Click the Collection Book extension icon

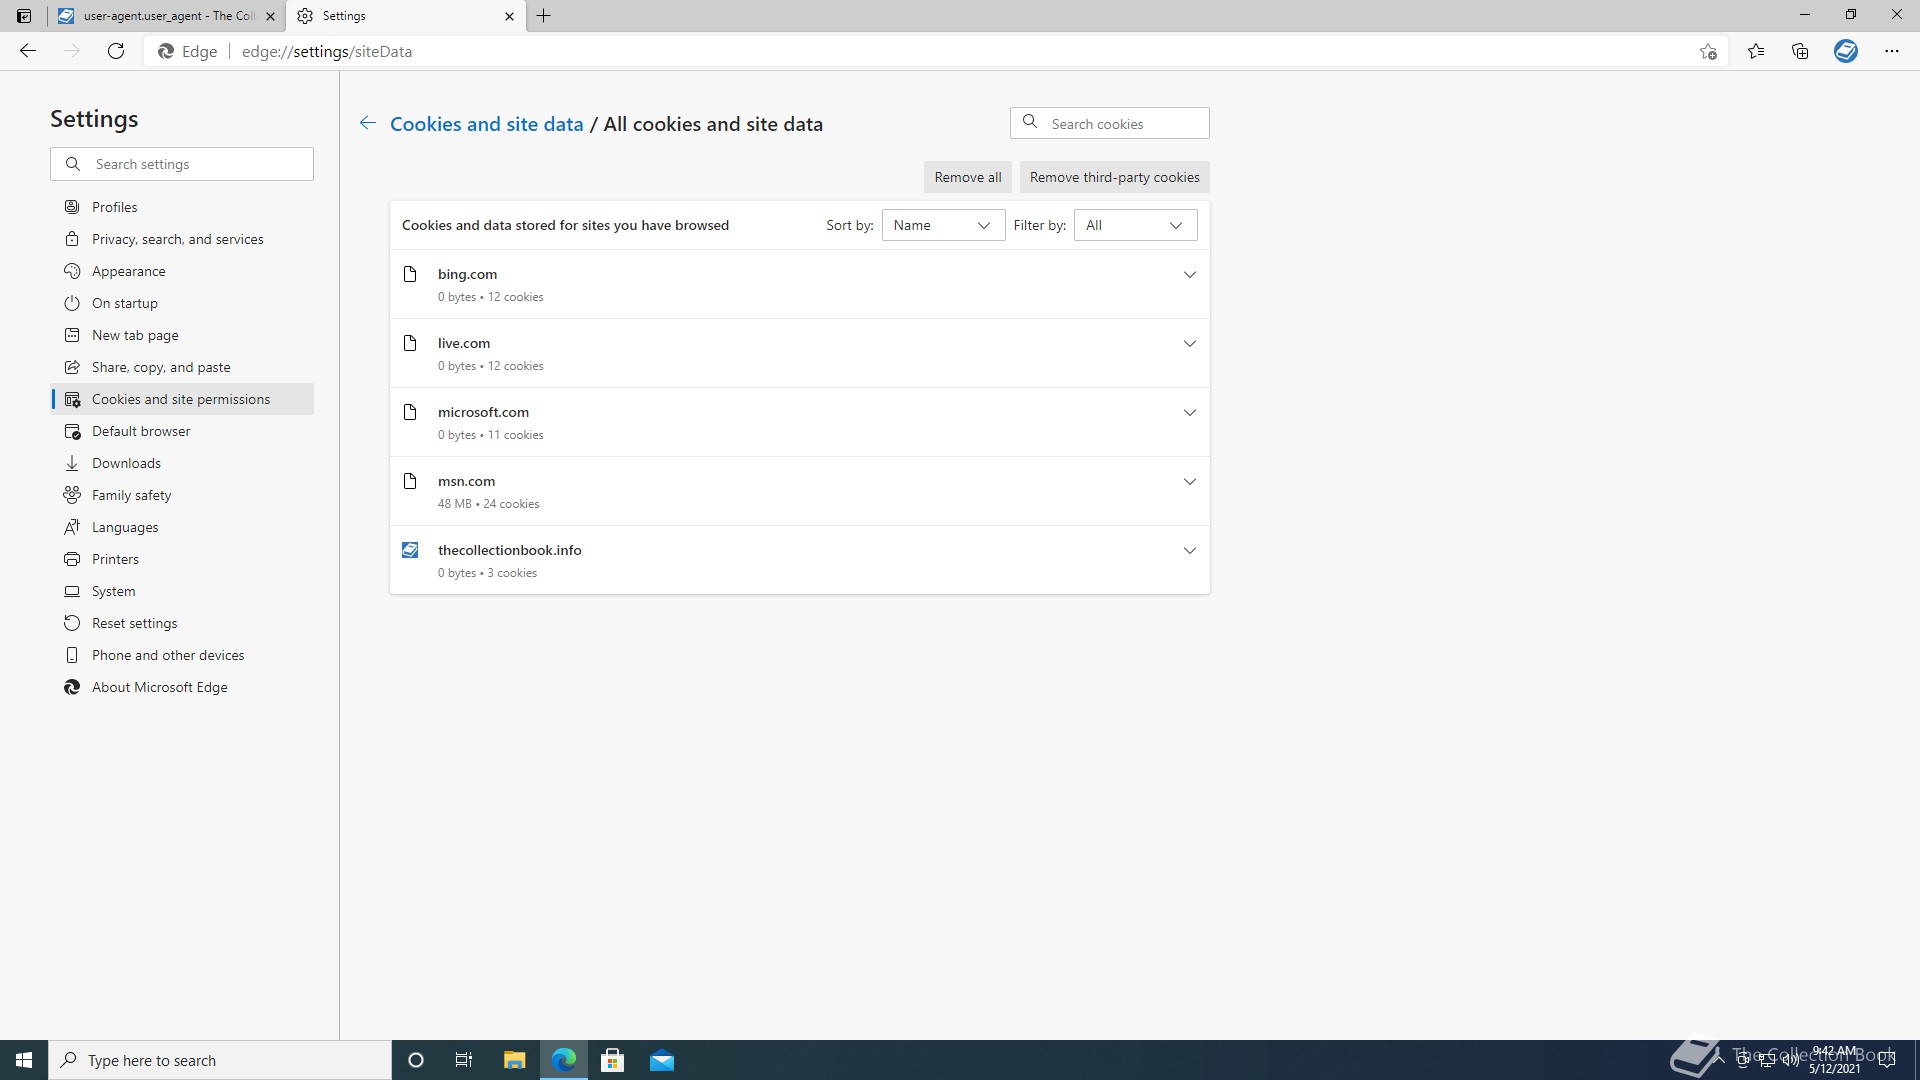coord(1846,51)
